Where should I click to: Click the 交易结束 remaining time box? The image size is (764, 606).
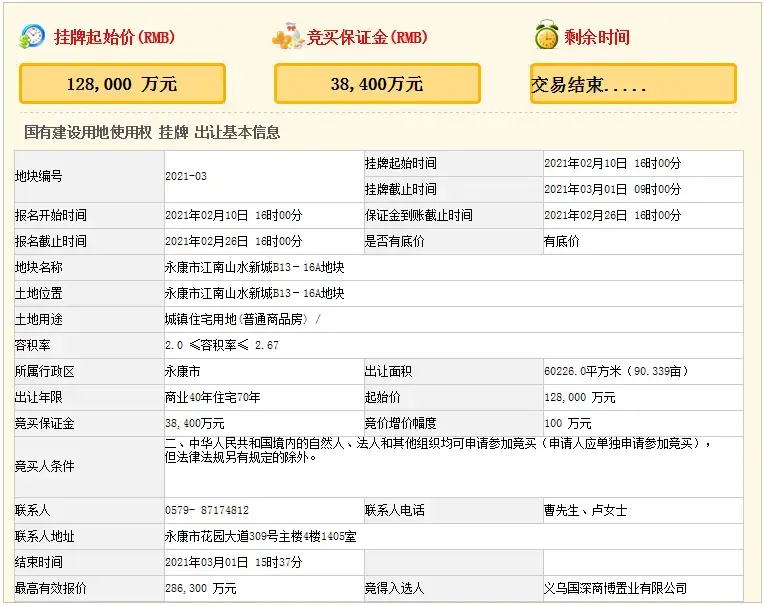tap(632, 84)
